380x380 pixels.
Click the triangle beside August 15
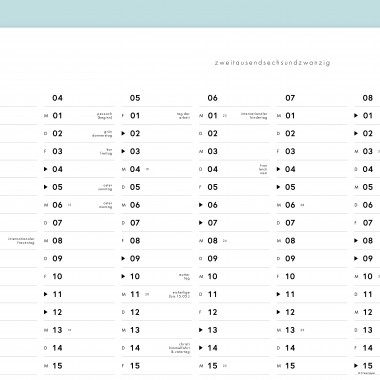pyautogui.click(x=356, y=366)
